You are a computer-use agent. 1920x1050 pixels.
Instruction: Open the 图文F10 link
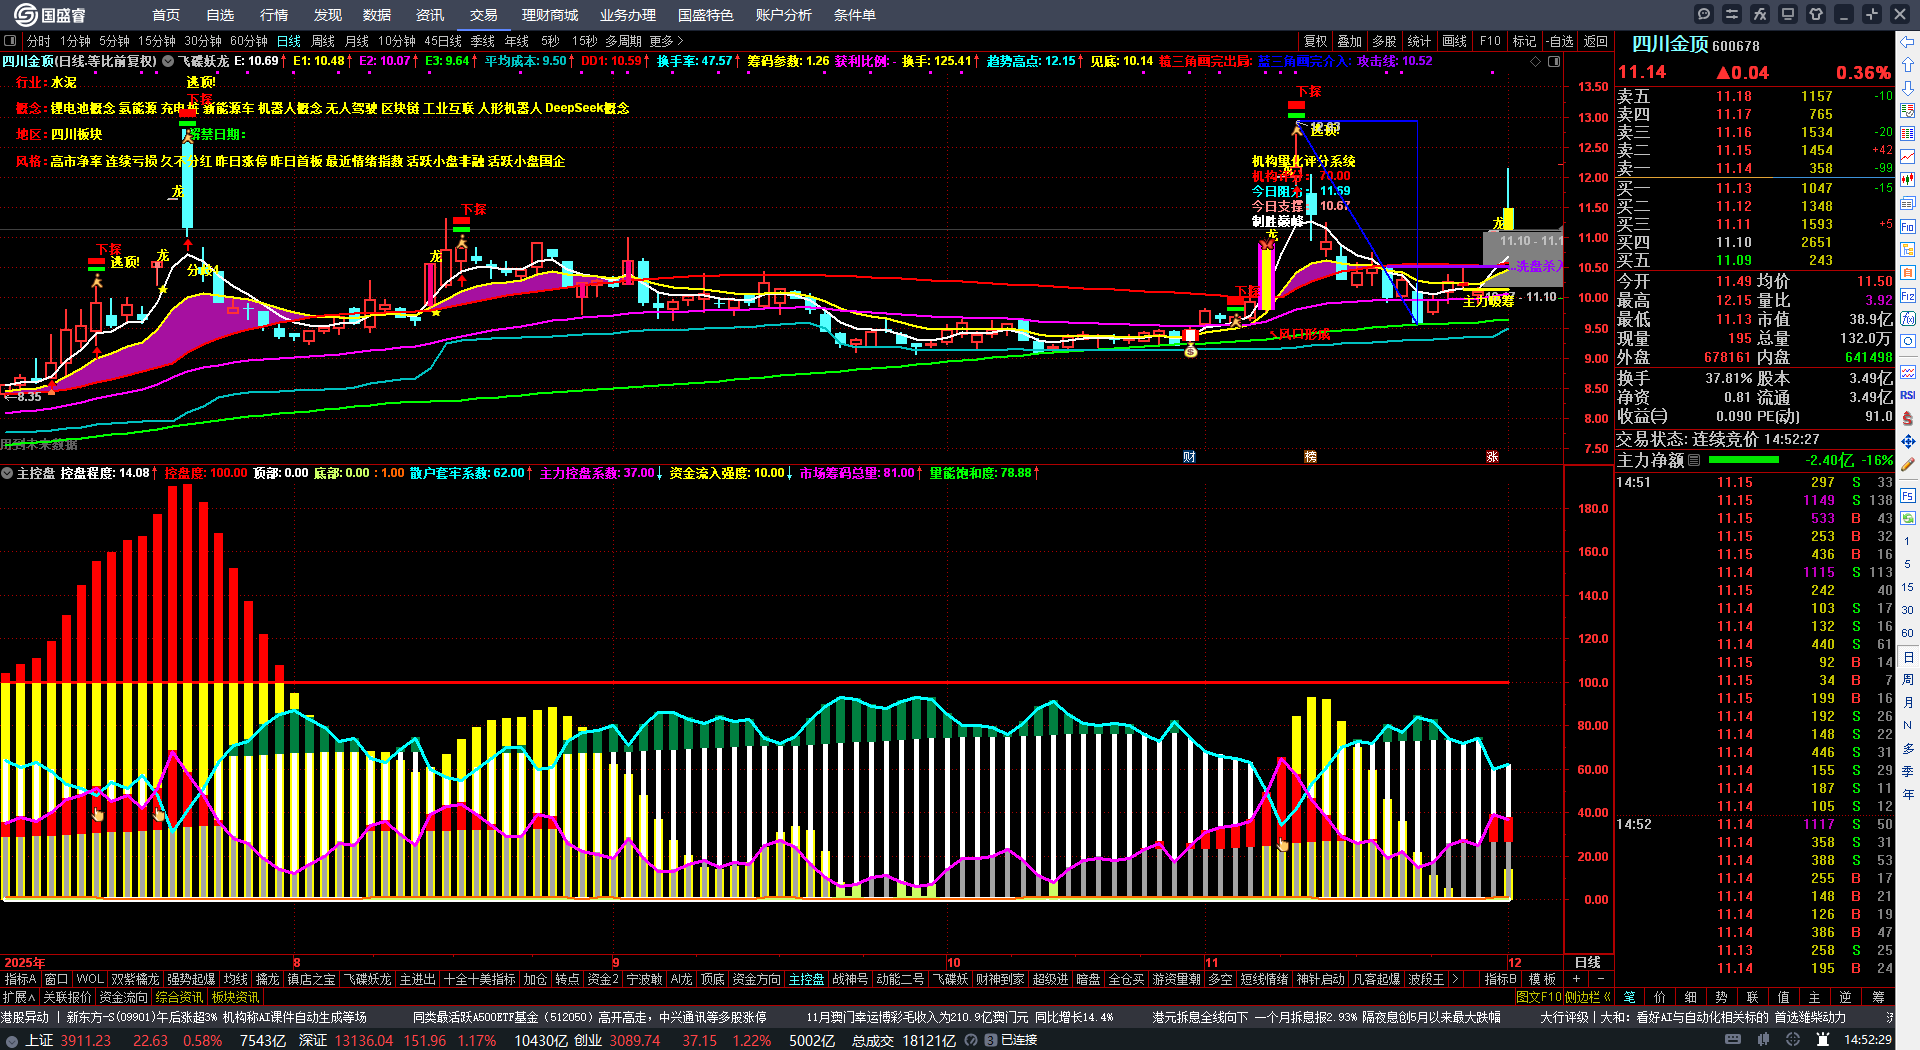pos(1538,997)
